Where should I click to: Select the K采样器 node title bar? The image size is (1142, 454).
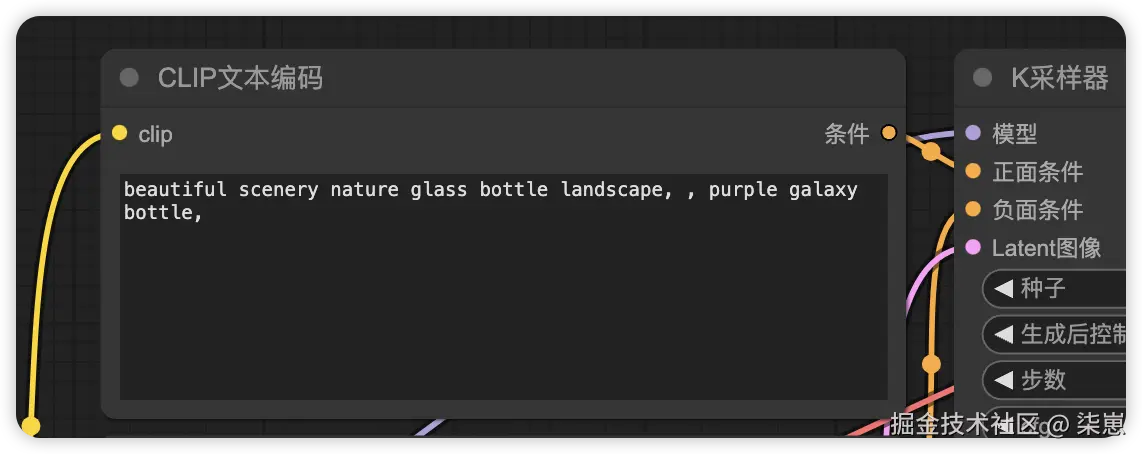(x=1059, y=78)
